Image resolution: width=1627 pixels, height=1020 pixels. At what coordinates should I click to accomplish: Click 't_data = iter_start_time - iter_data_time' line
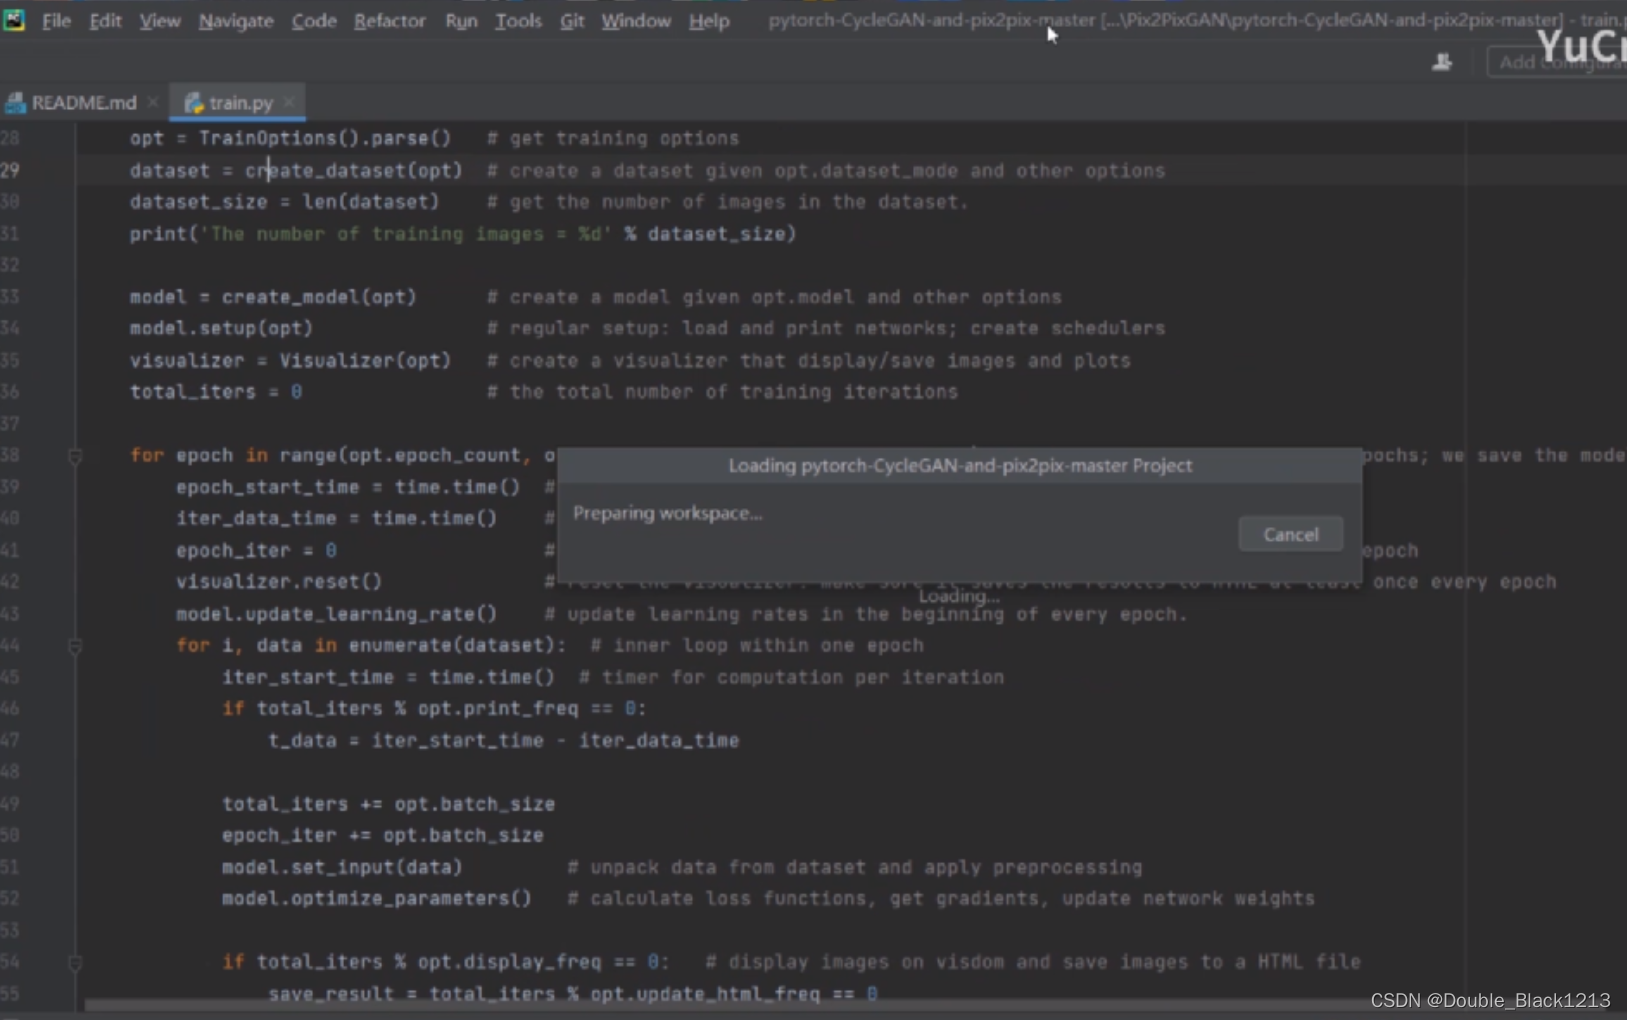pyautogui.click(x=504, y=740)
